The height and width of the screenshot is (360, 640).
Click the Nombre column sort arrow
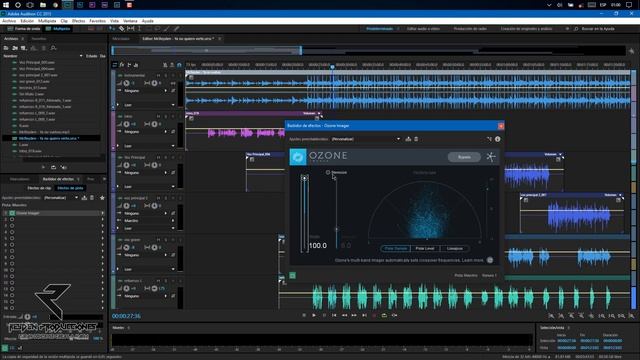(x=81, y=56)
